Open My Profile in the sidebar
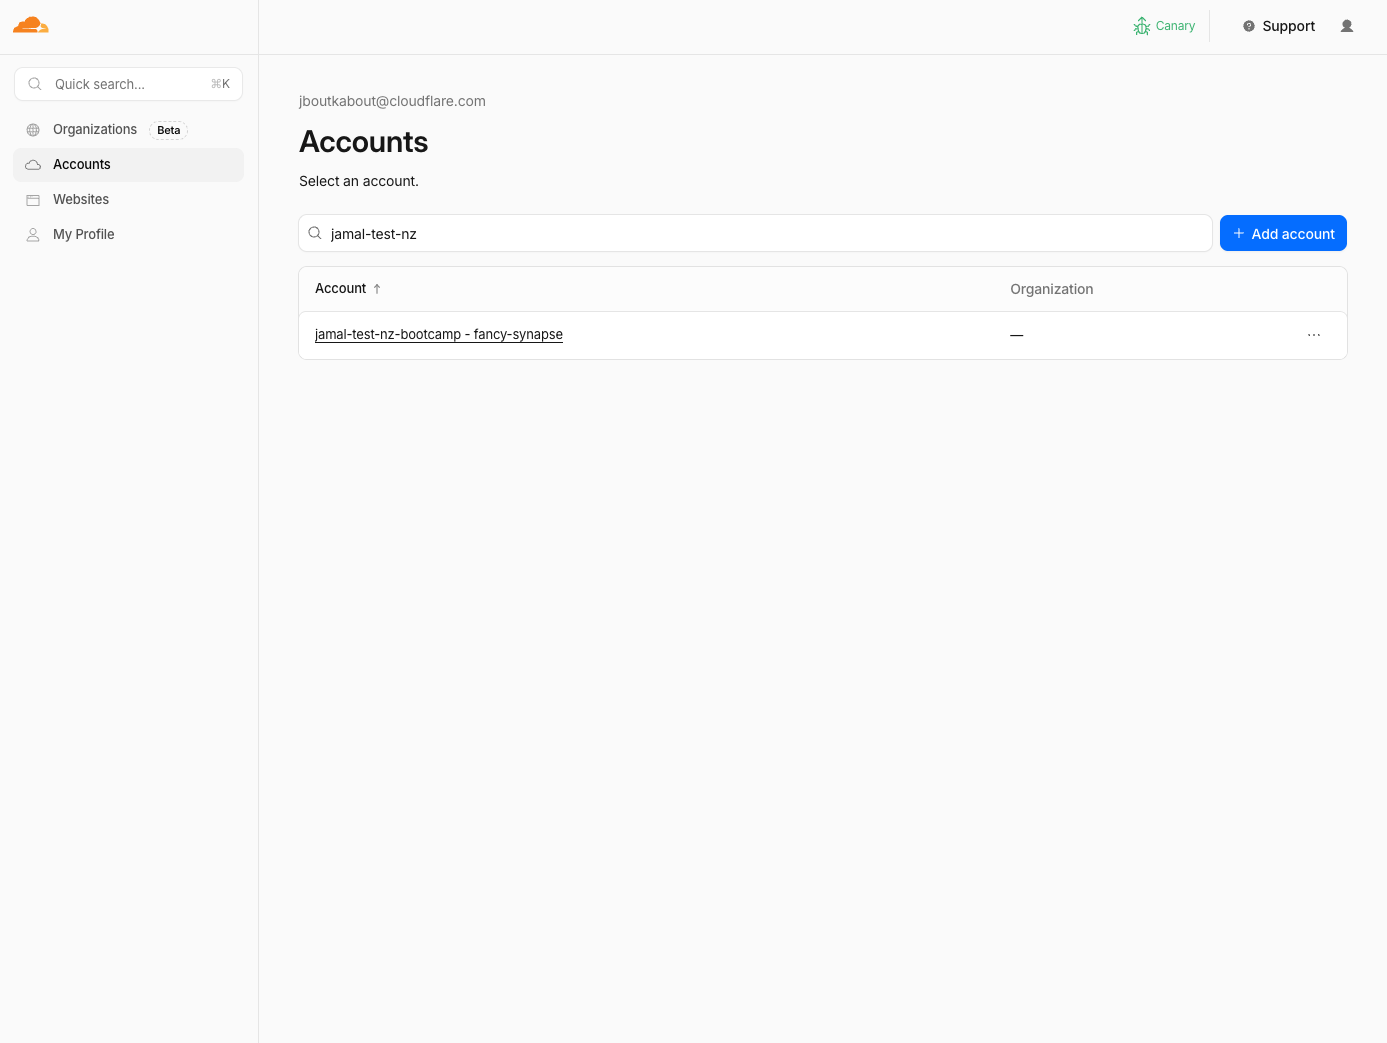 [x=128, y=235]
